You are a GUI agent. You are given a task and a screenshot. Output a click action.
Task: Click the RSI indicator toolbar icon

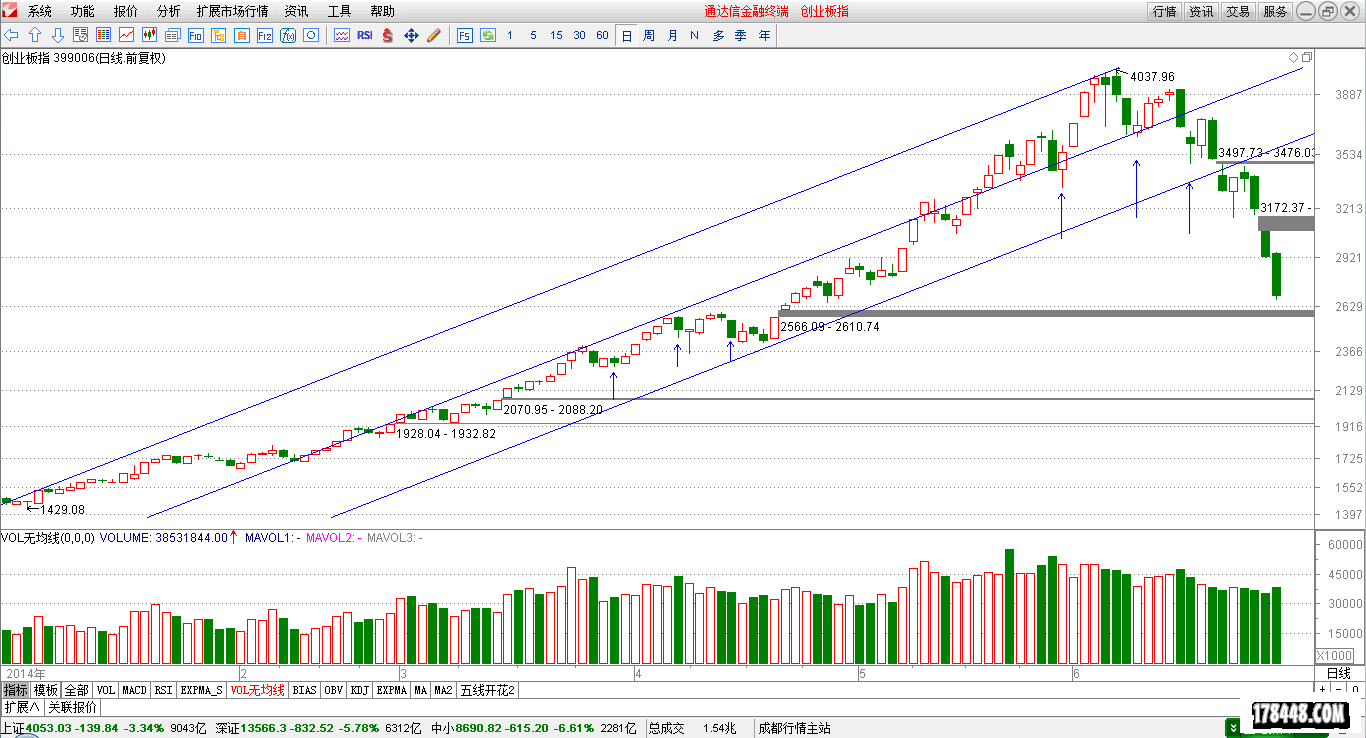pos(365,35)
